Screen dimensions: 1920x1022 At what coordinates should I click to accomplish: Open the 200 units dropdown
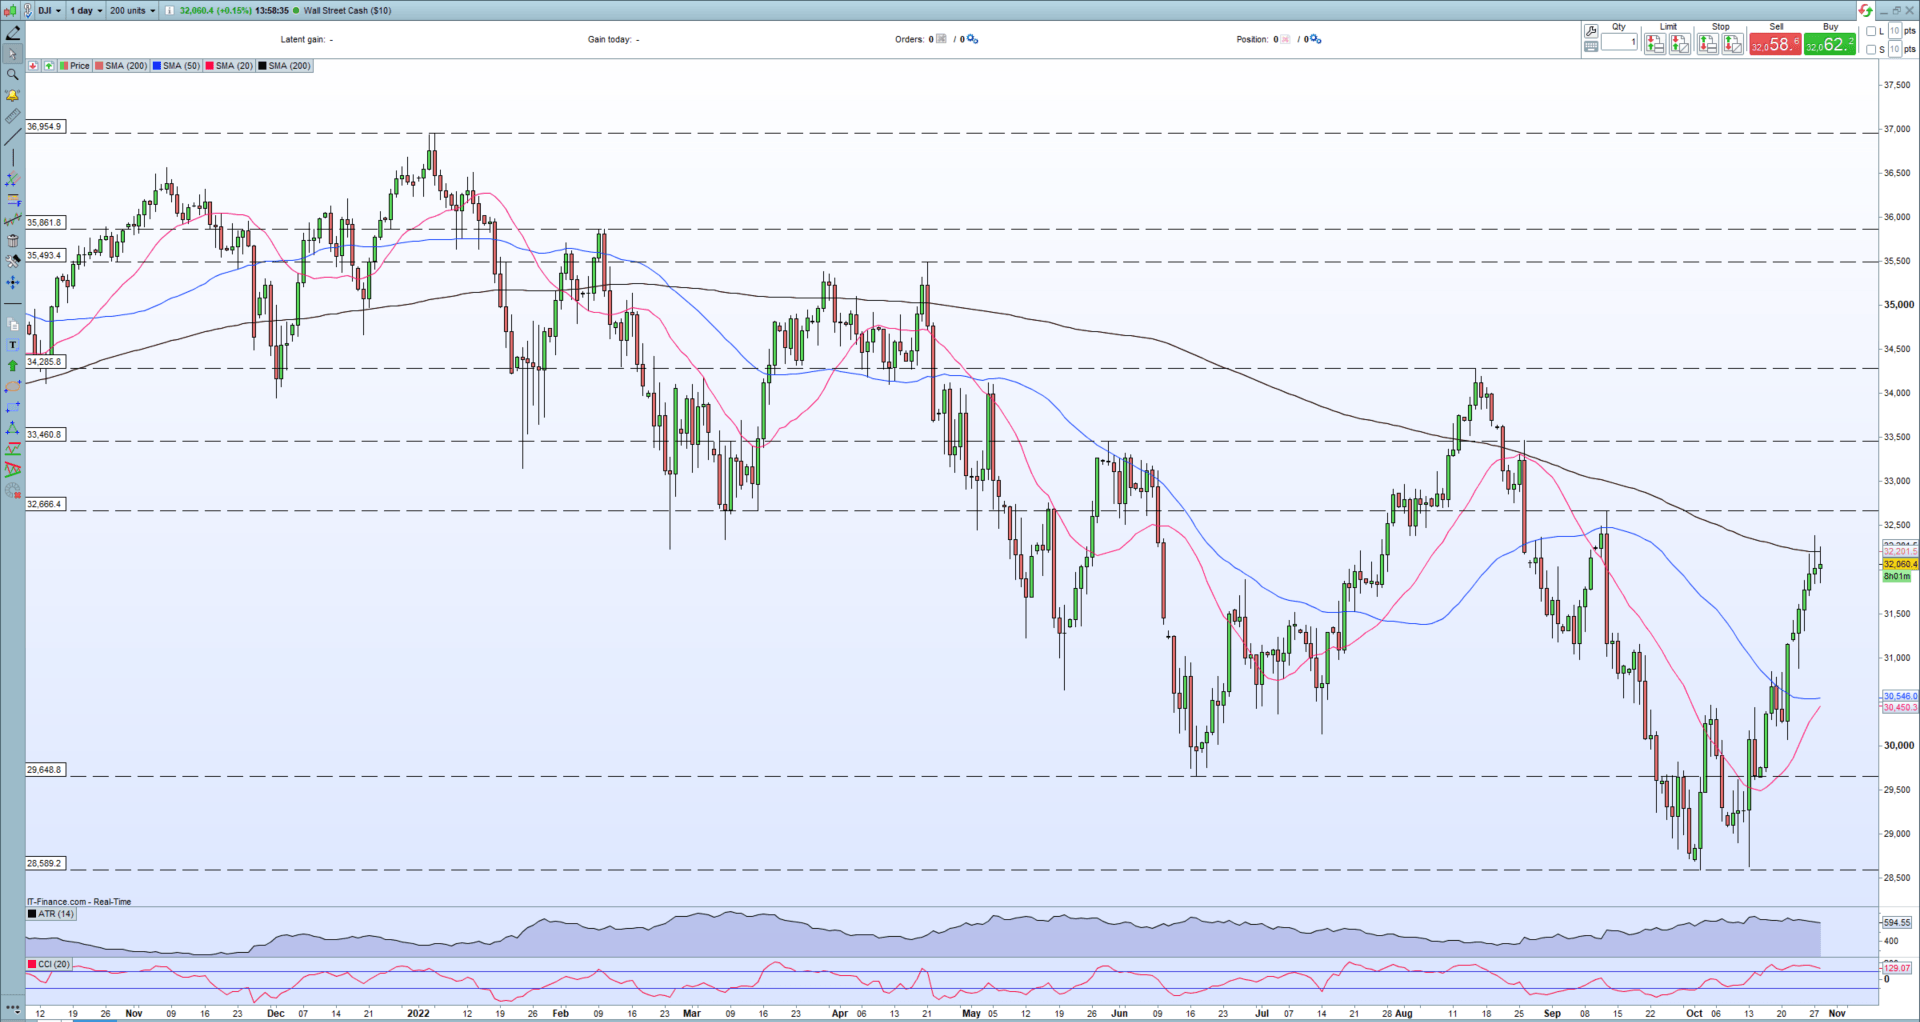click(x=133, y=10)
